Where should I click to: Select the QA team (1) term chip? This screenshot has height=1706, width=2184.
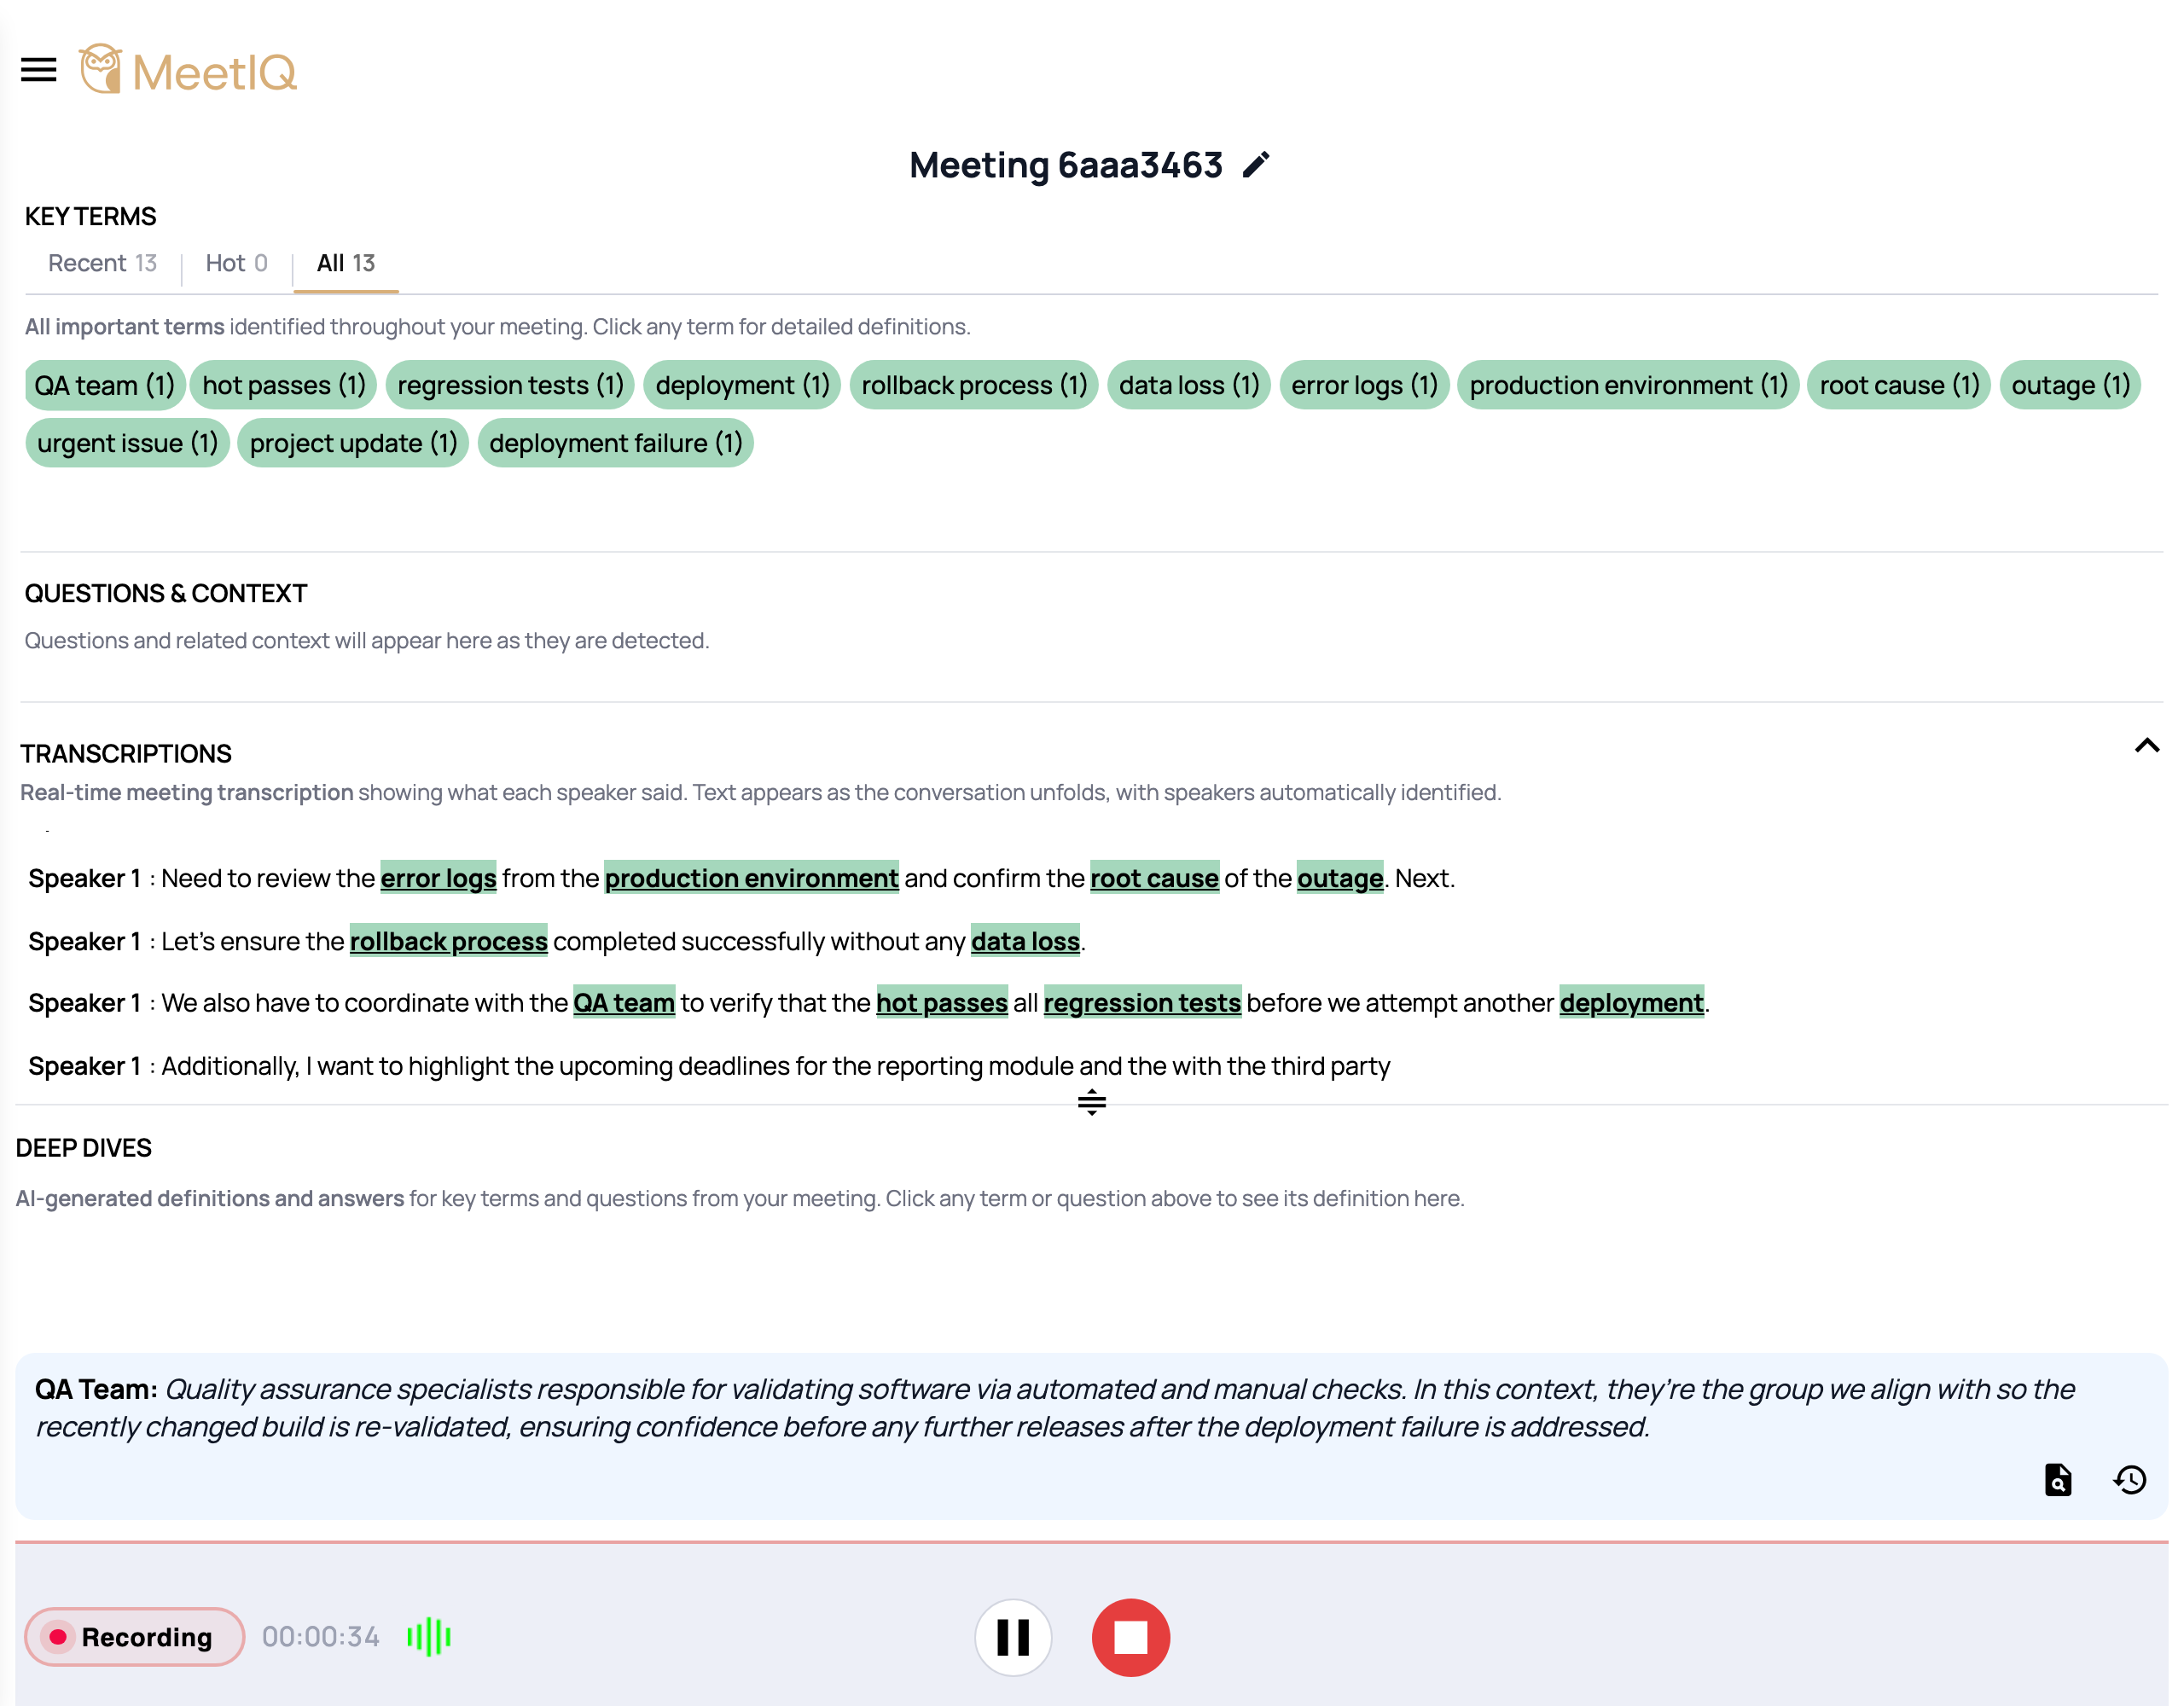(105, 385)
